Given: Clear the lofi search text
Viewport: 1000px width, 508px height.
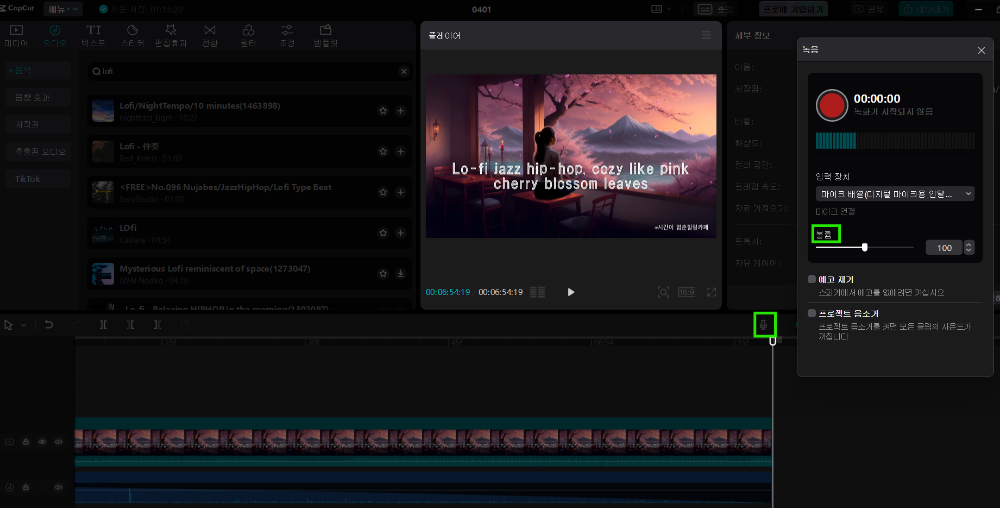Looking at the screenshot, I should [404, 71].
